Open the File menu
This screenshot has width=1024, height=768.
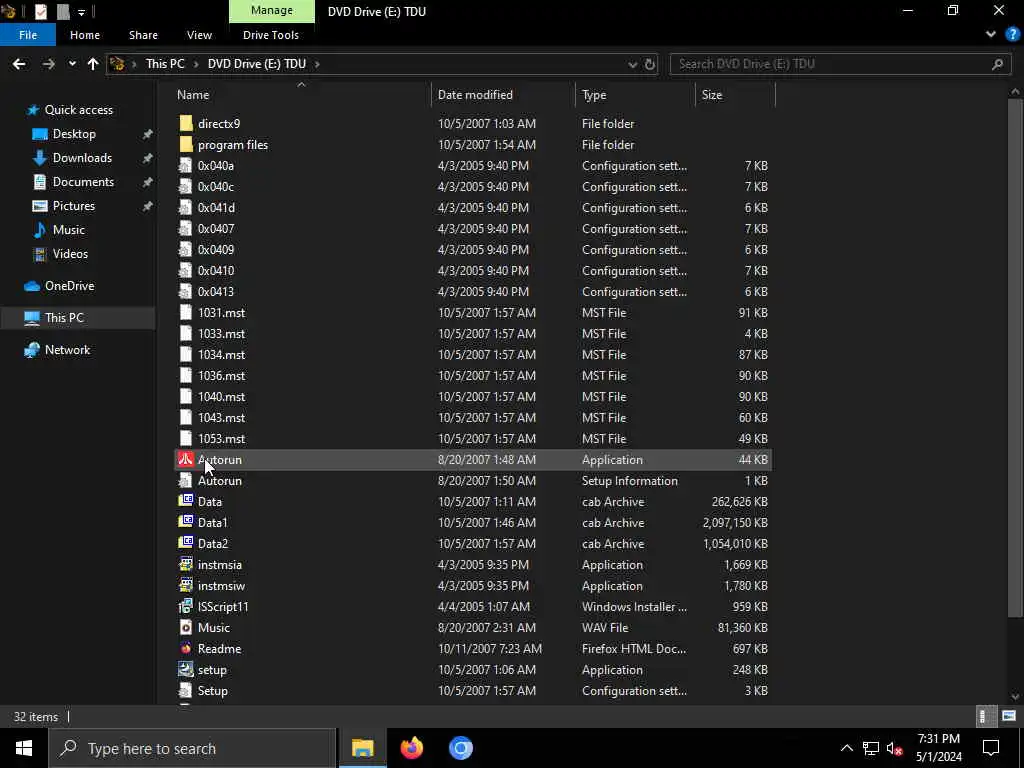pyautogui.click(x=28, y=35)
